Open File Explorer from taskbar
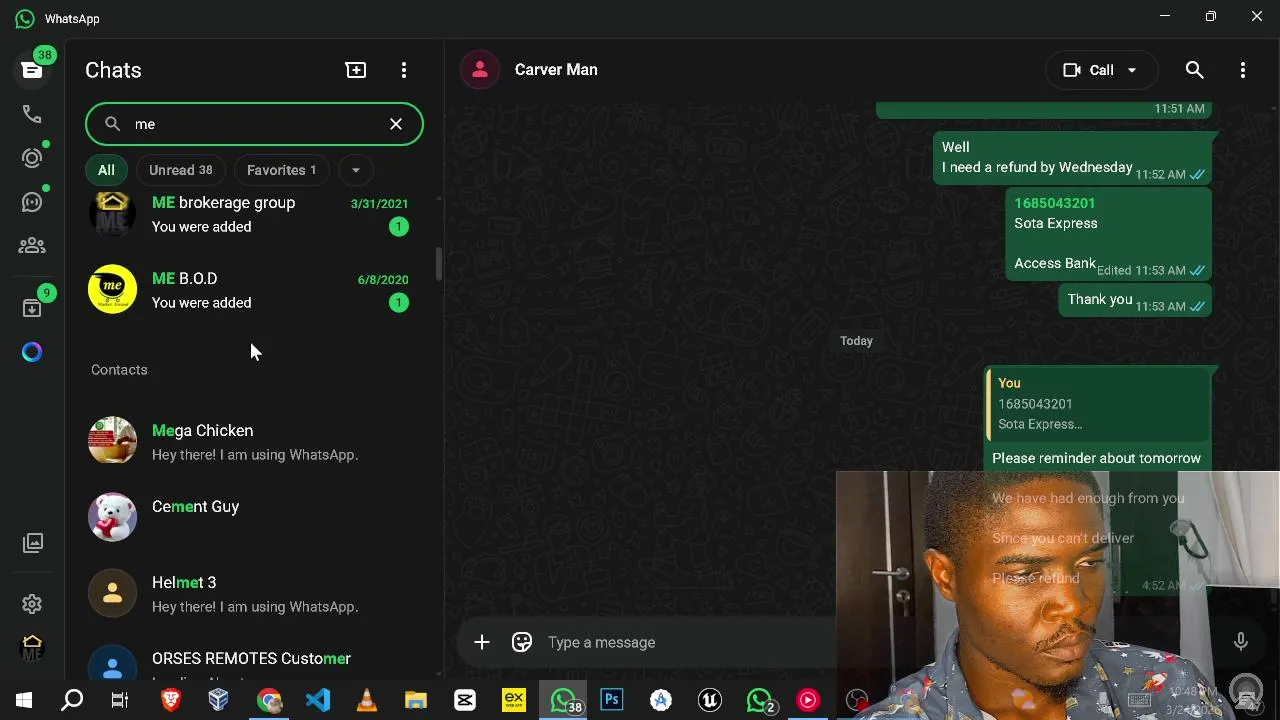This screenshot has height=720, width=1280. pyautogui.click(x=416, y=700)
